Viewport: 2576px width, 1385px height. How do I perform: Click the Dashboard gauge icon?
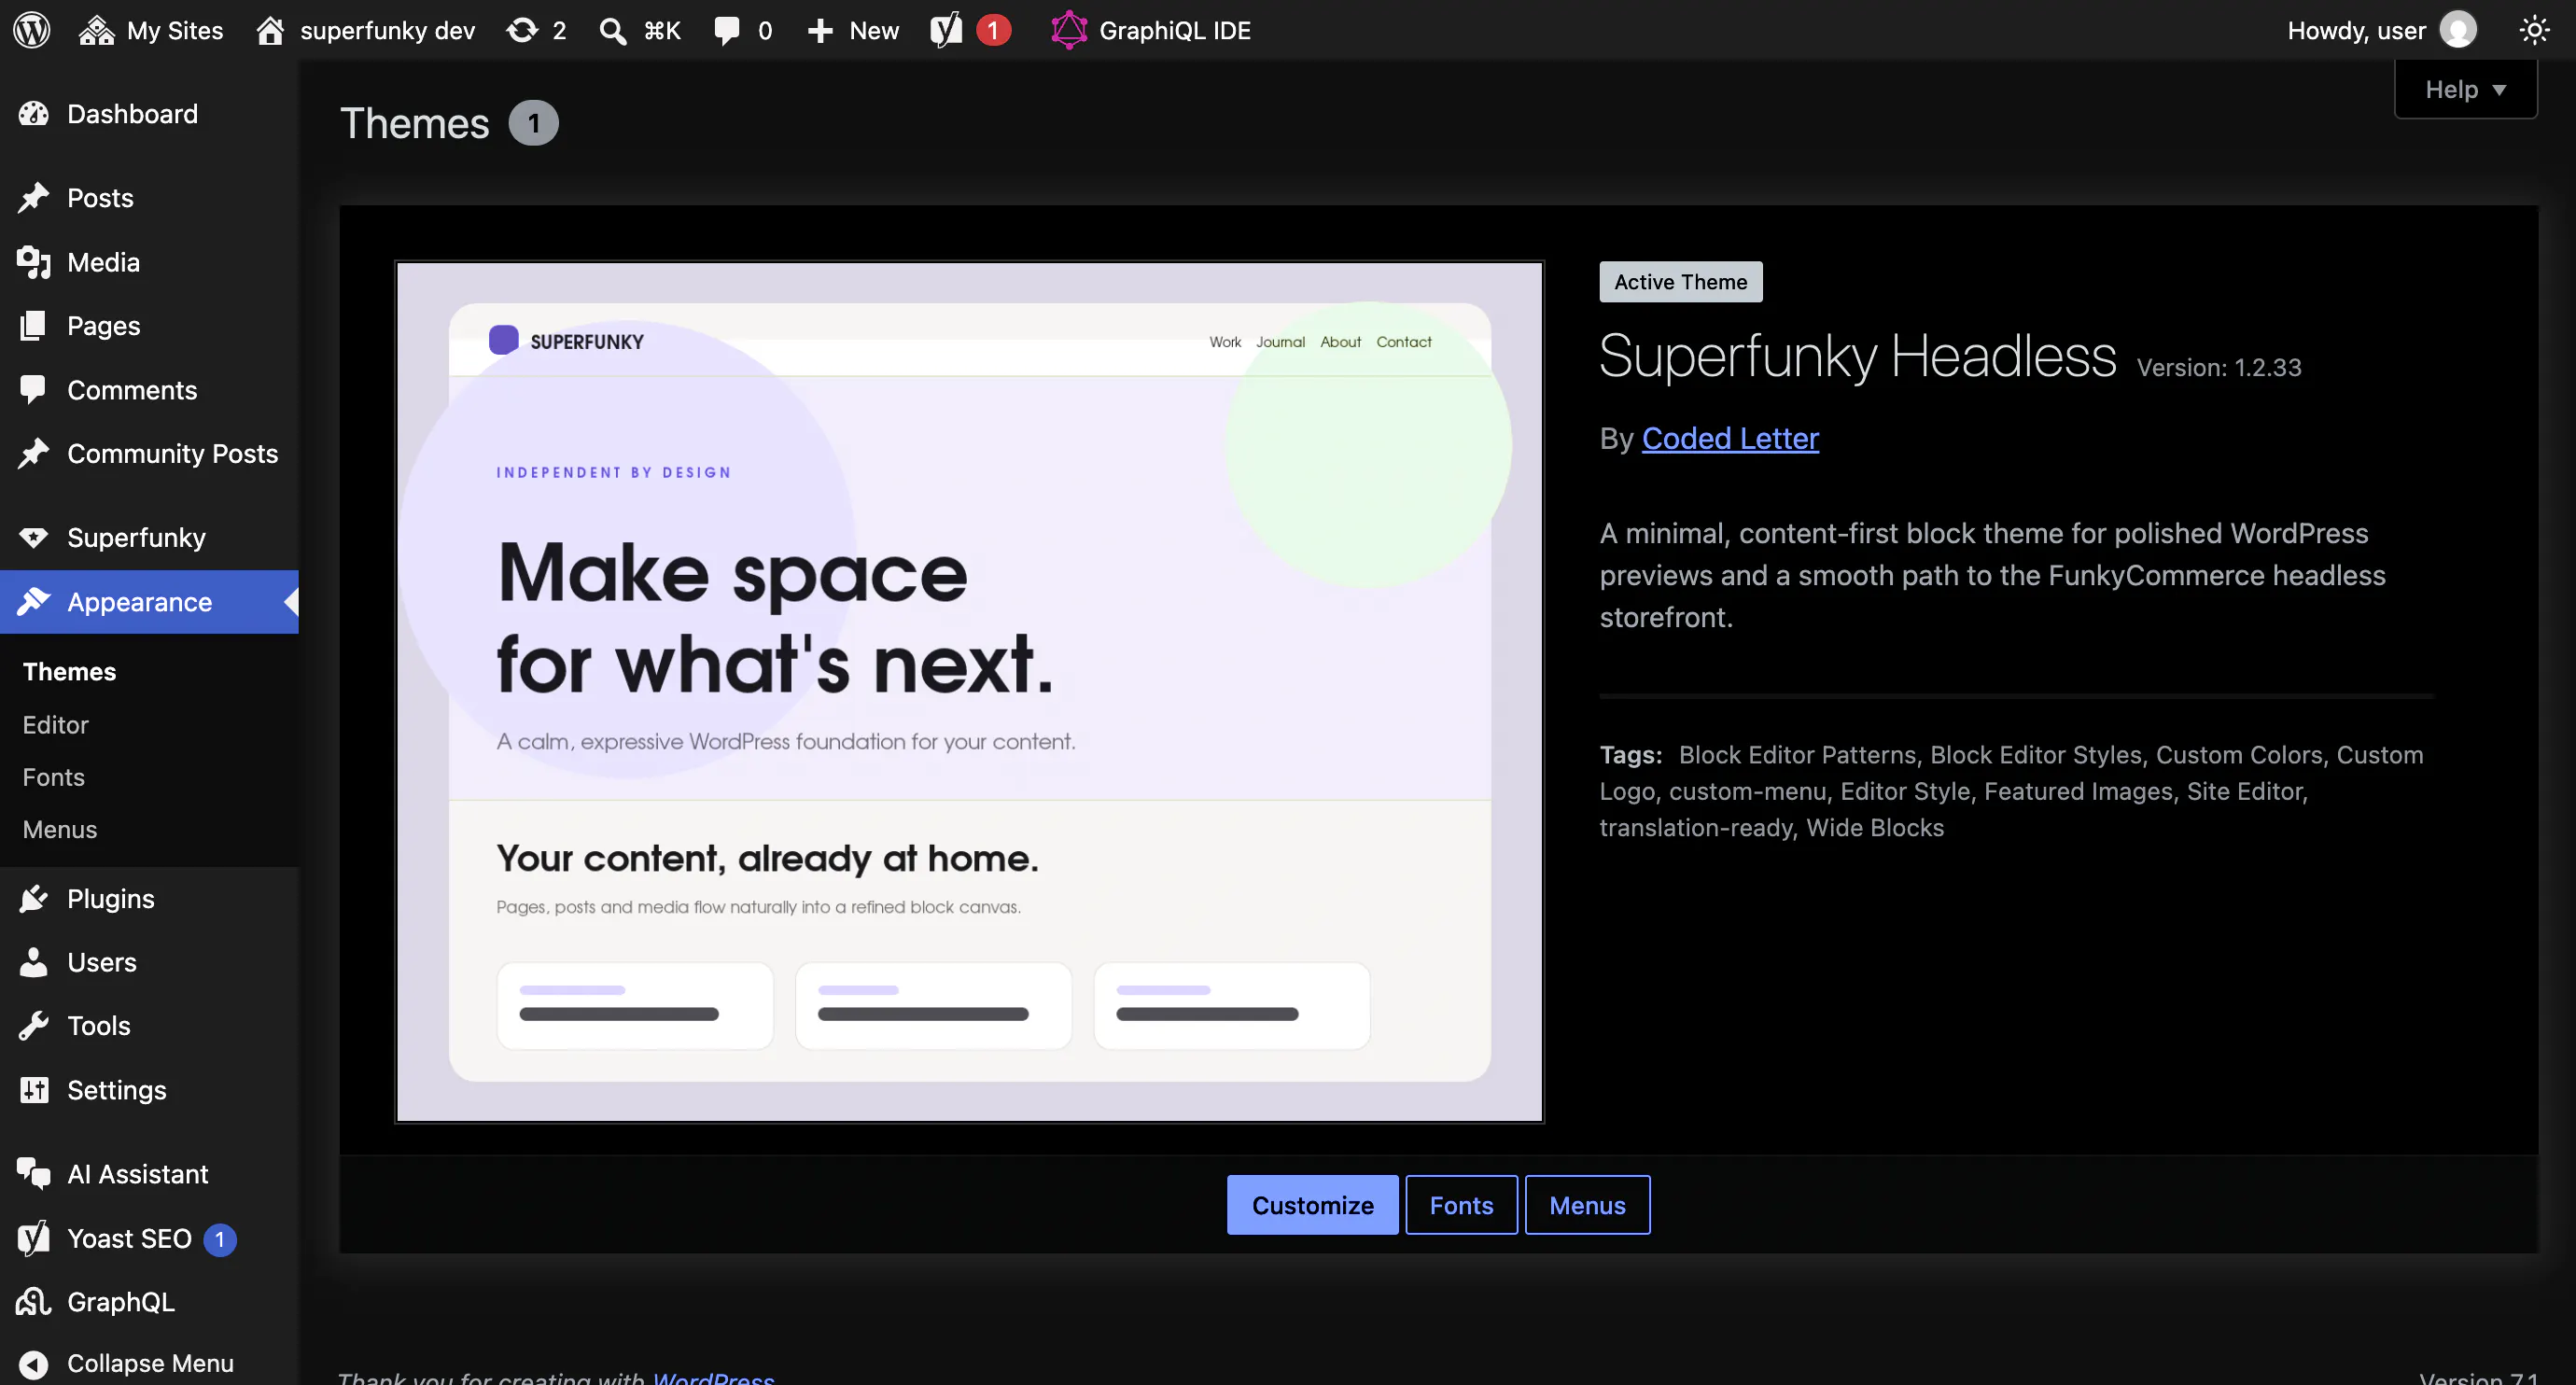pos(34,114)
